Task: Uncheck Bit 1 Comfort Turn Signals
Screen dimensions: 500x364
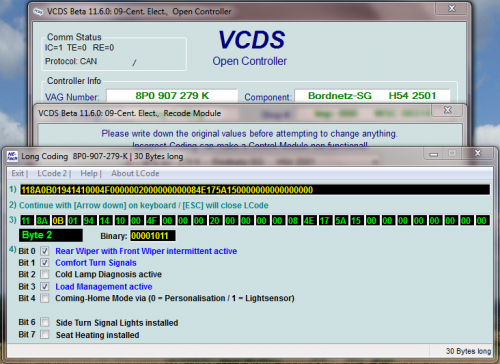Action: pyautogui.click(x=45, y=263)
